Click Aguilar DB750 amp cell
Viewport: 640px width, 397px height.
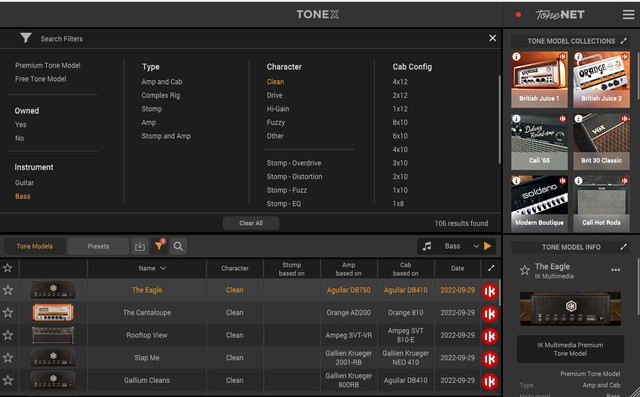348,290
